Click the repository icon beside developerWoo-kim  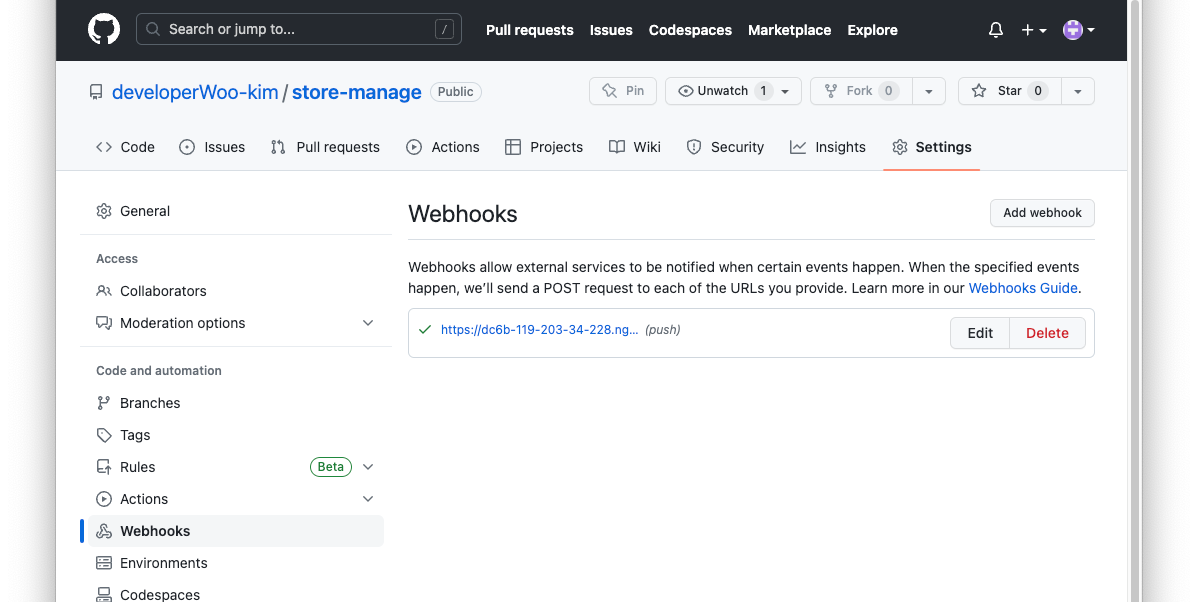96,92
